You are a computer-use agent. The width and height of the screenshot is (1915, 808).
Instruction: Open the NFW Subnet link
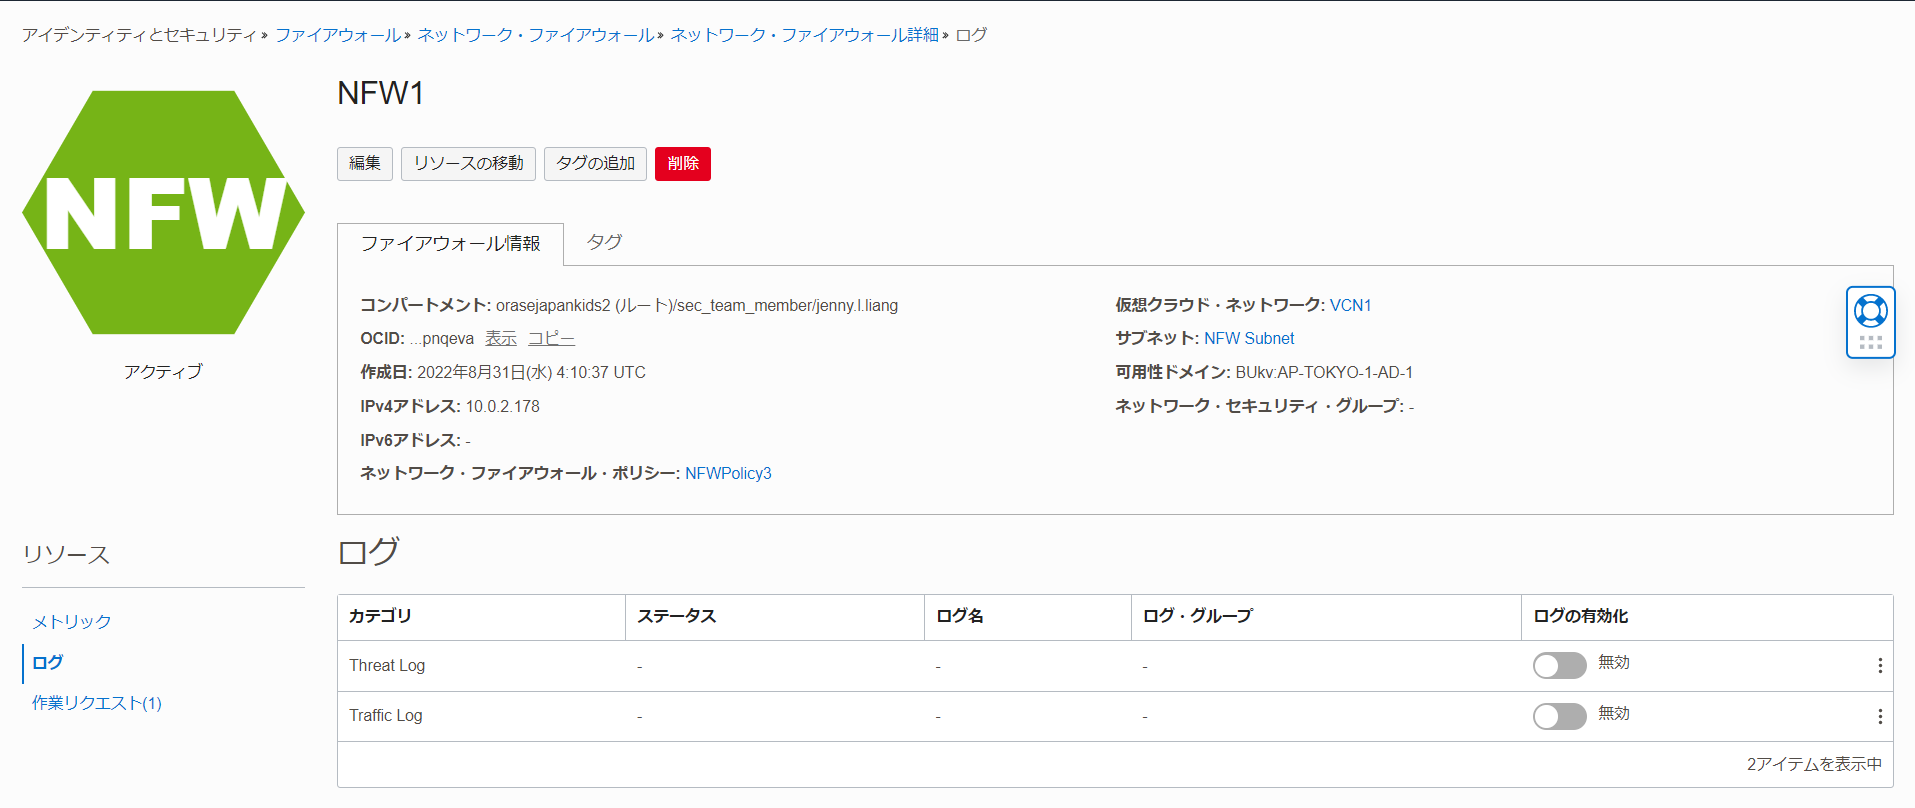[x=1249, y=338]
